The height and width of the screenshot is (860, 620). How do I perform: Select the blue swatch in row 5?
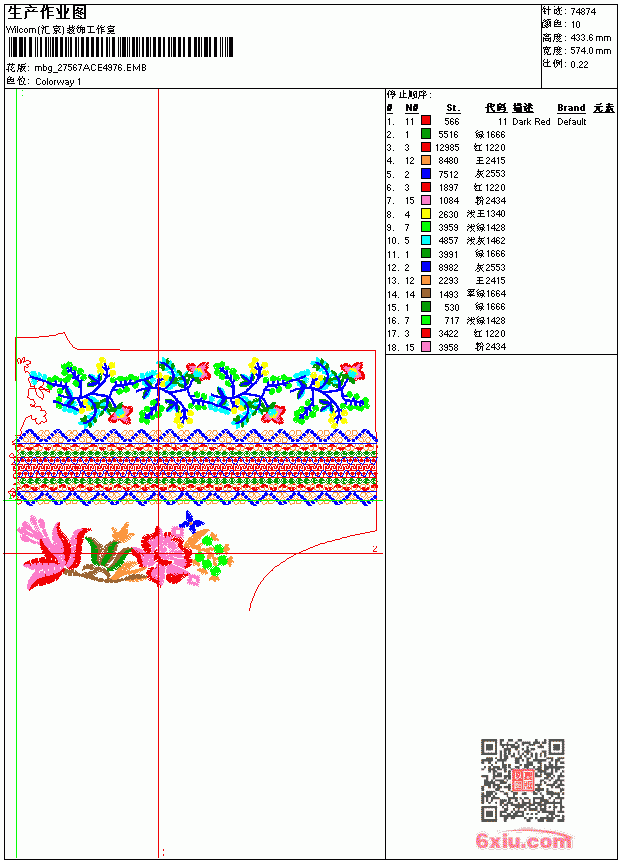pyautogui.click(x=426, y=173)
